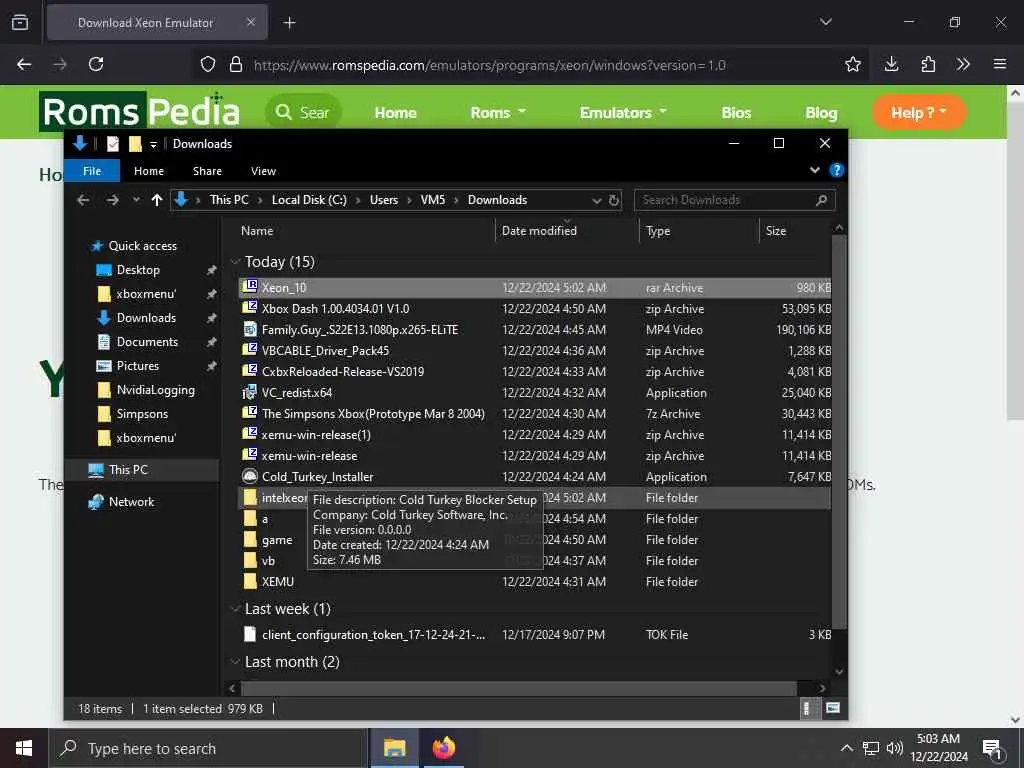Sort by Size column header
This screenshot has width=1024, height=768.
pos(775,231)
